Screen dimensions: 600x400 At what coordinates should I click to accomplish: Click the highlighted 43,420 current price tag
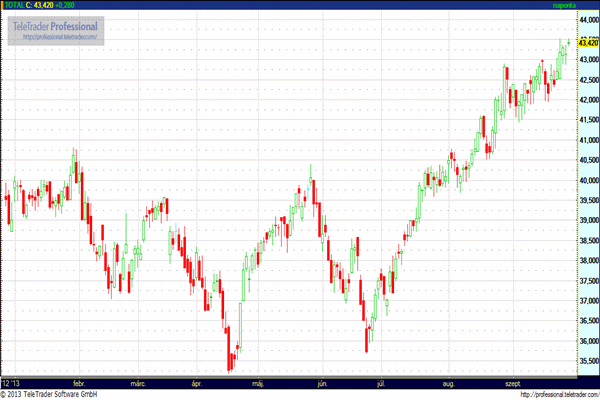coord(588,42)
